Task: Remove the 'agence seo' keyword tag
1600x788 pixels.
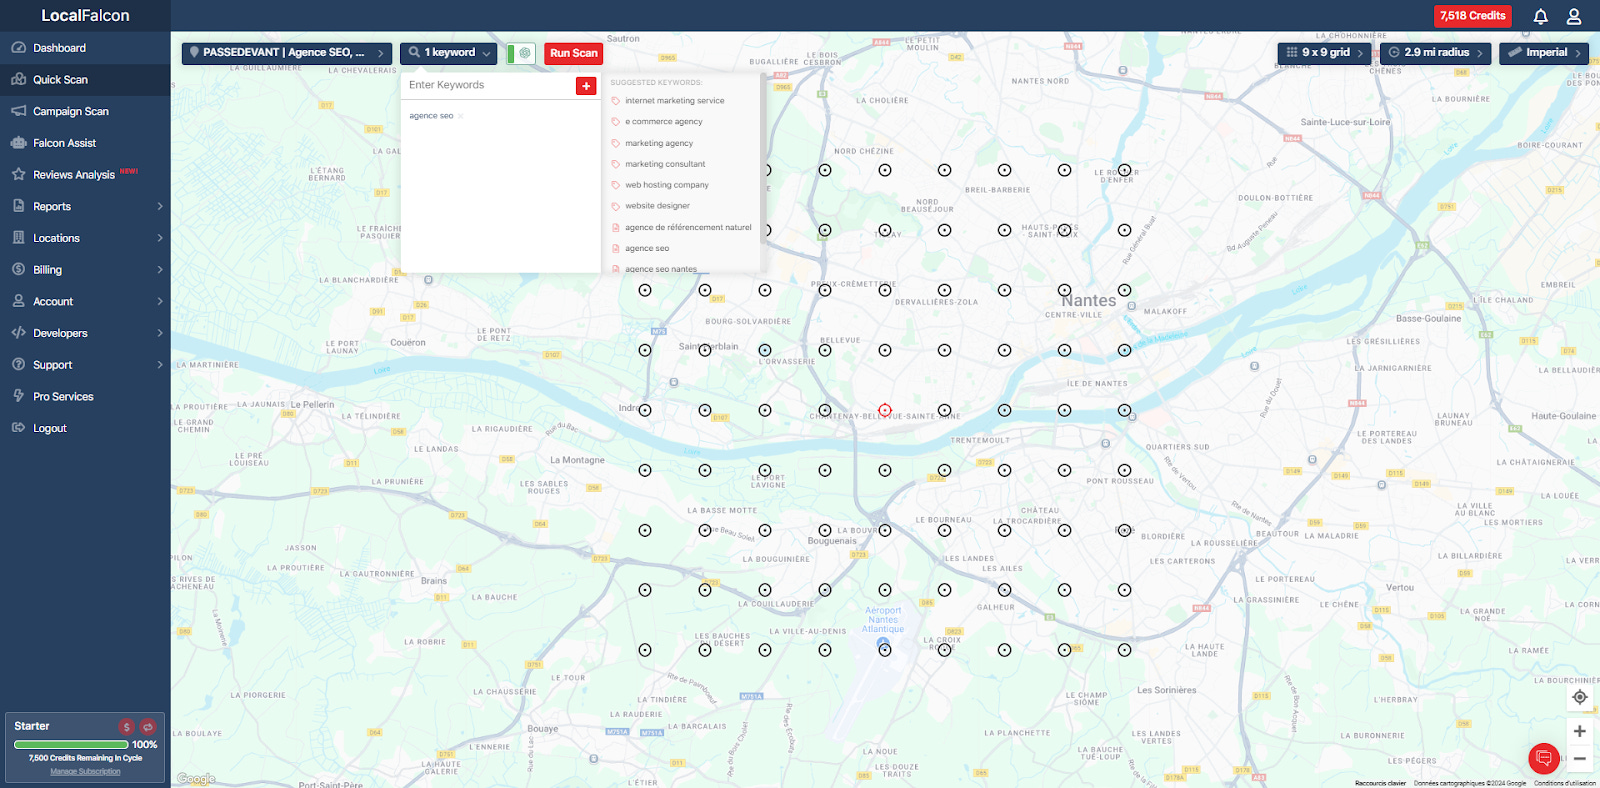Action: pyautogui.click(x=461, y=116)
